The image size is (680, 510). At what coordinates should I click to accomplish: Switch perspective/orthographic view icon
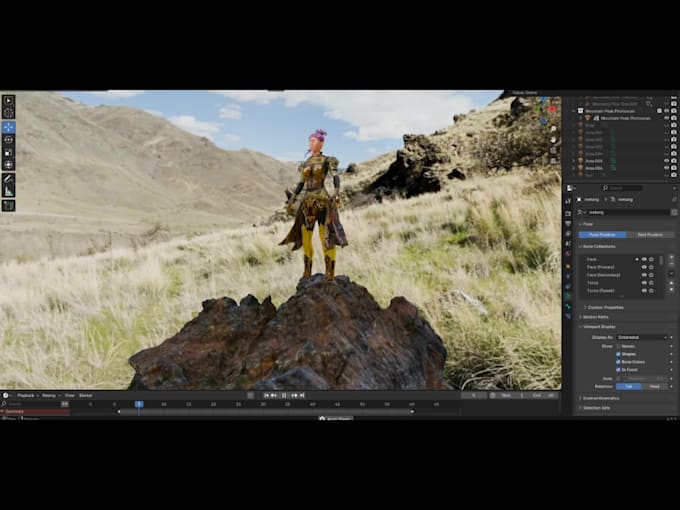pos(553,161)
